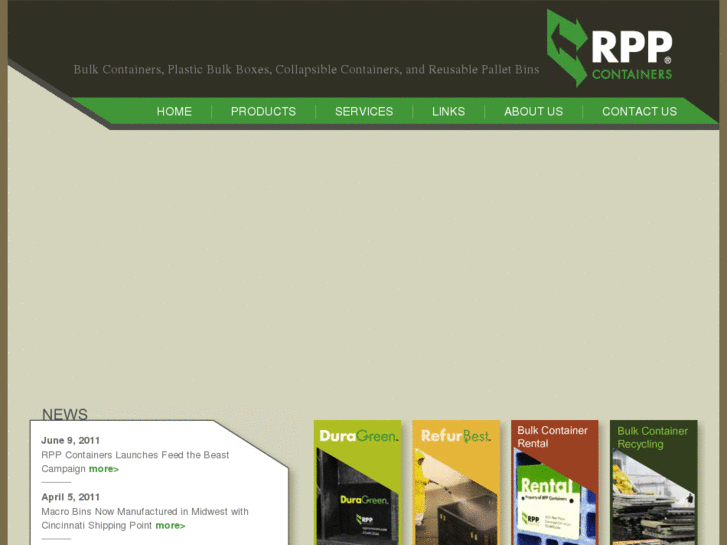Open the RefurBest banner
The width and height of the screenshot is (727, 545).
[x=456, y=482]
